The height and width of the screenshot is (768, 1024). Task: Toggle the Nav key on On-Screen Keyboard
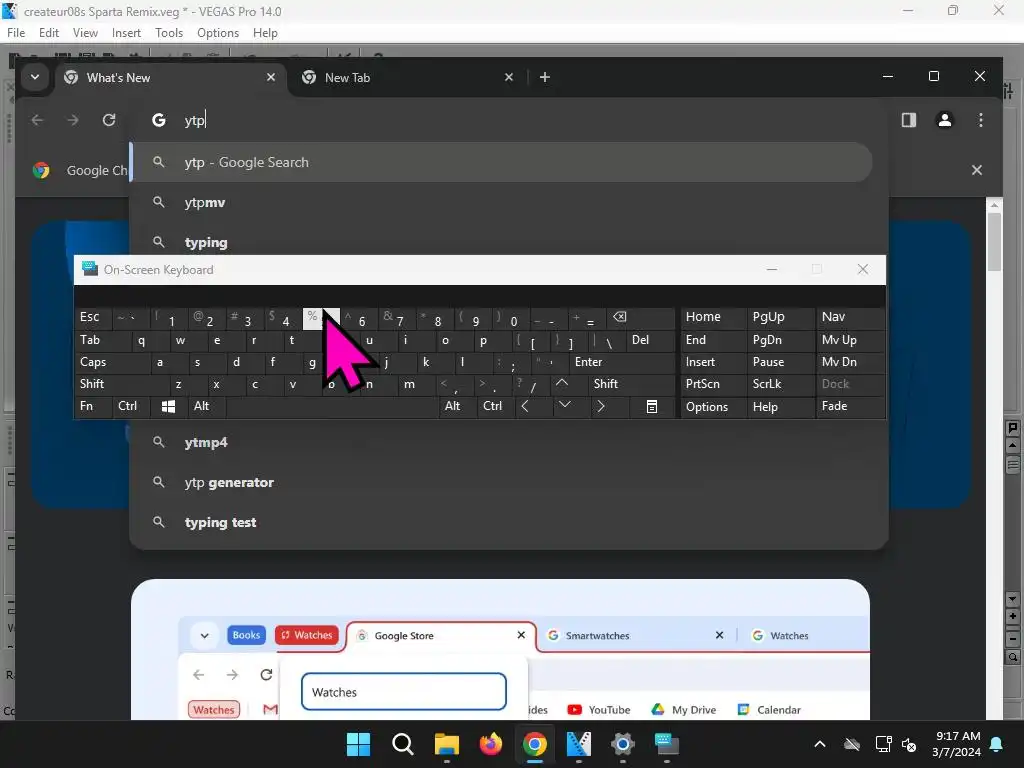(850, 317)
